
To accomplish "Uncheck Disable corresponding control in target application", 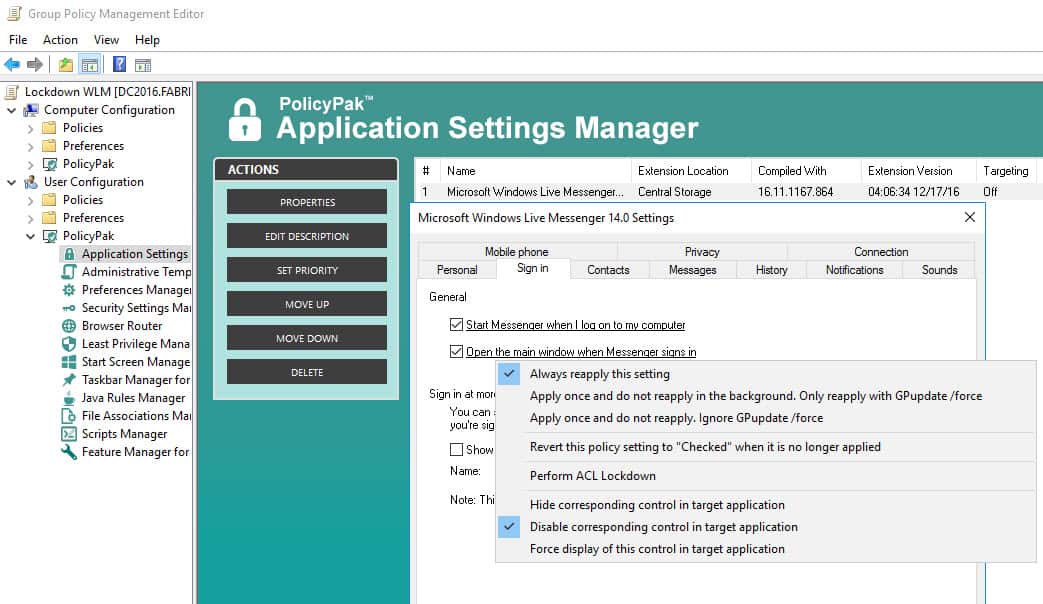I will tap(766, 527).
